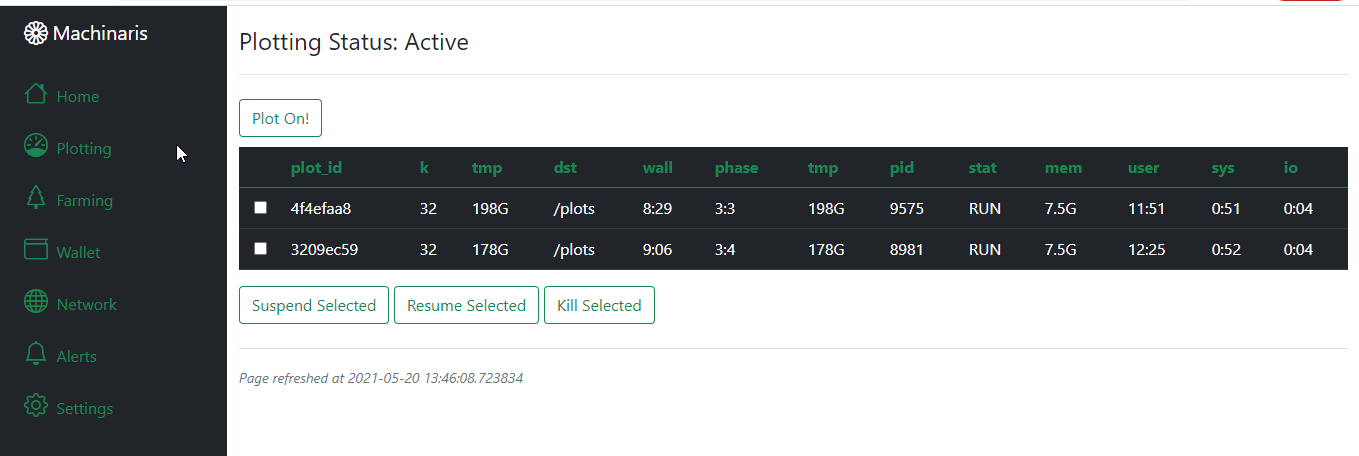The height and width of the screenshot is (456, 1359).
Task: Click Suspend Selected button
Action: coord(314,306)
